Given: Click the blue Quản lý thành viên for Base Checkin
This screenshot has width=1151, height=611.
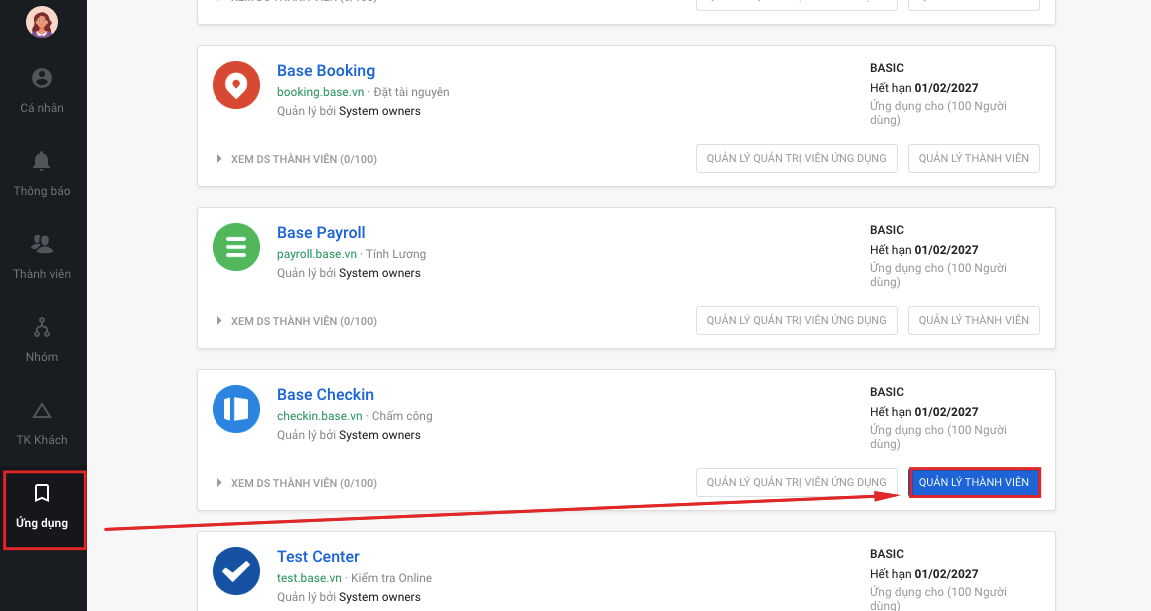Looking at the screenshot, I should (974, 482).
